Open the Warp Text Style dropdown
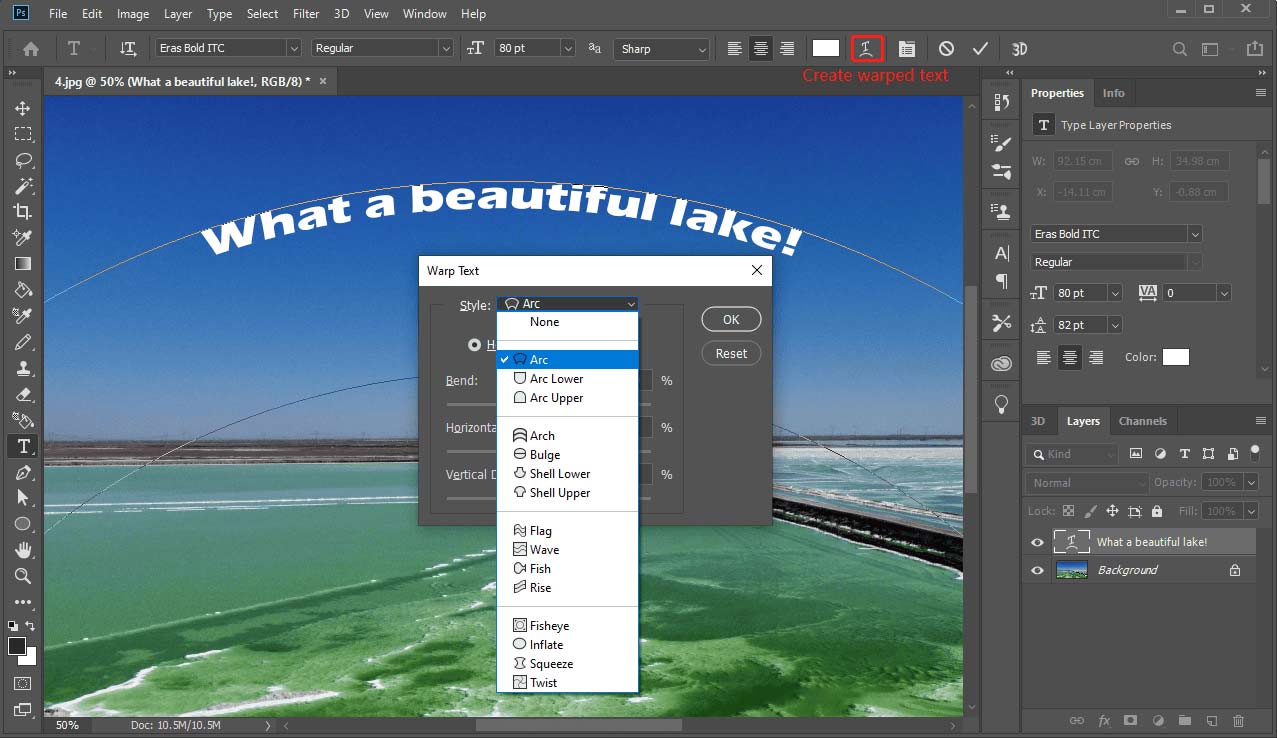This screenshot has height=738, width=1277. [x=567, y=304]
